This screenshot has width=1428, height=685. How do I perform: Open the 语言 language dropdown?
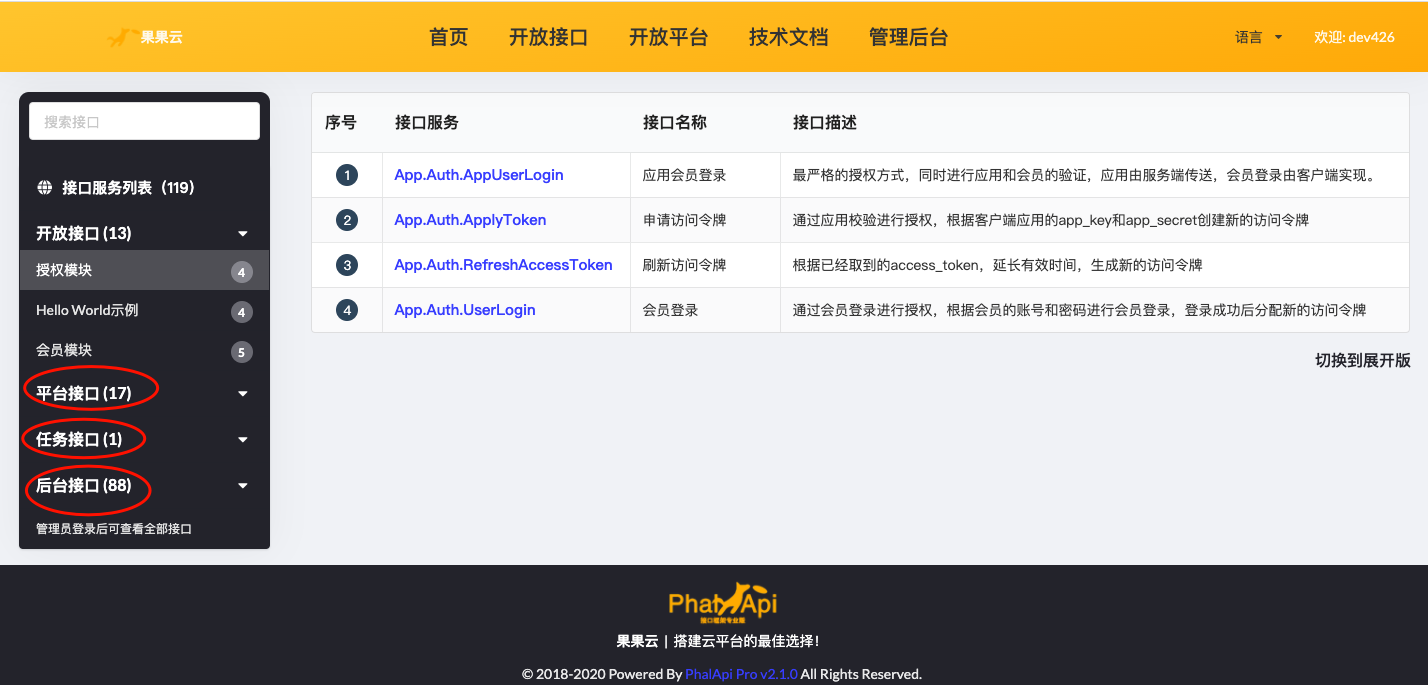tap(1258, 37)
